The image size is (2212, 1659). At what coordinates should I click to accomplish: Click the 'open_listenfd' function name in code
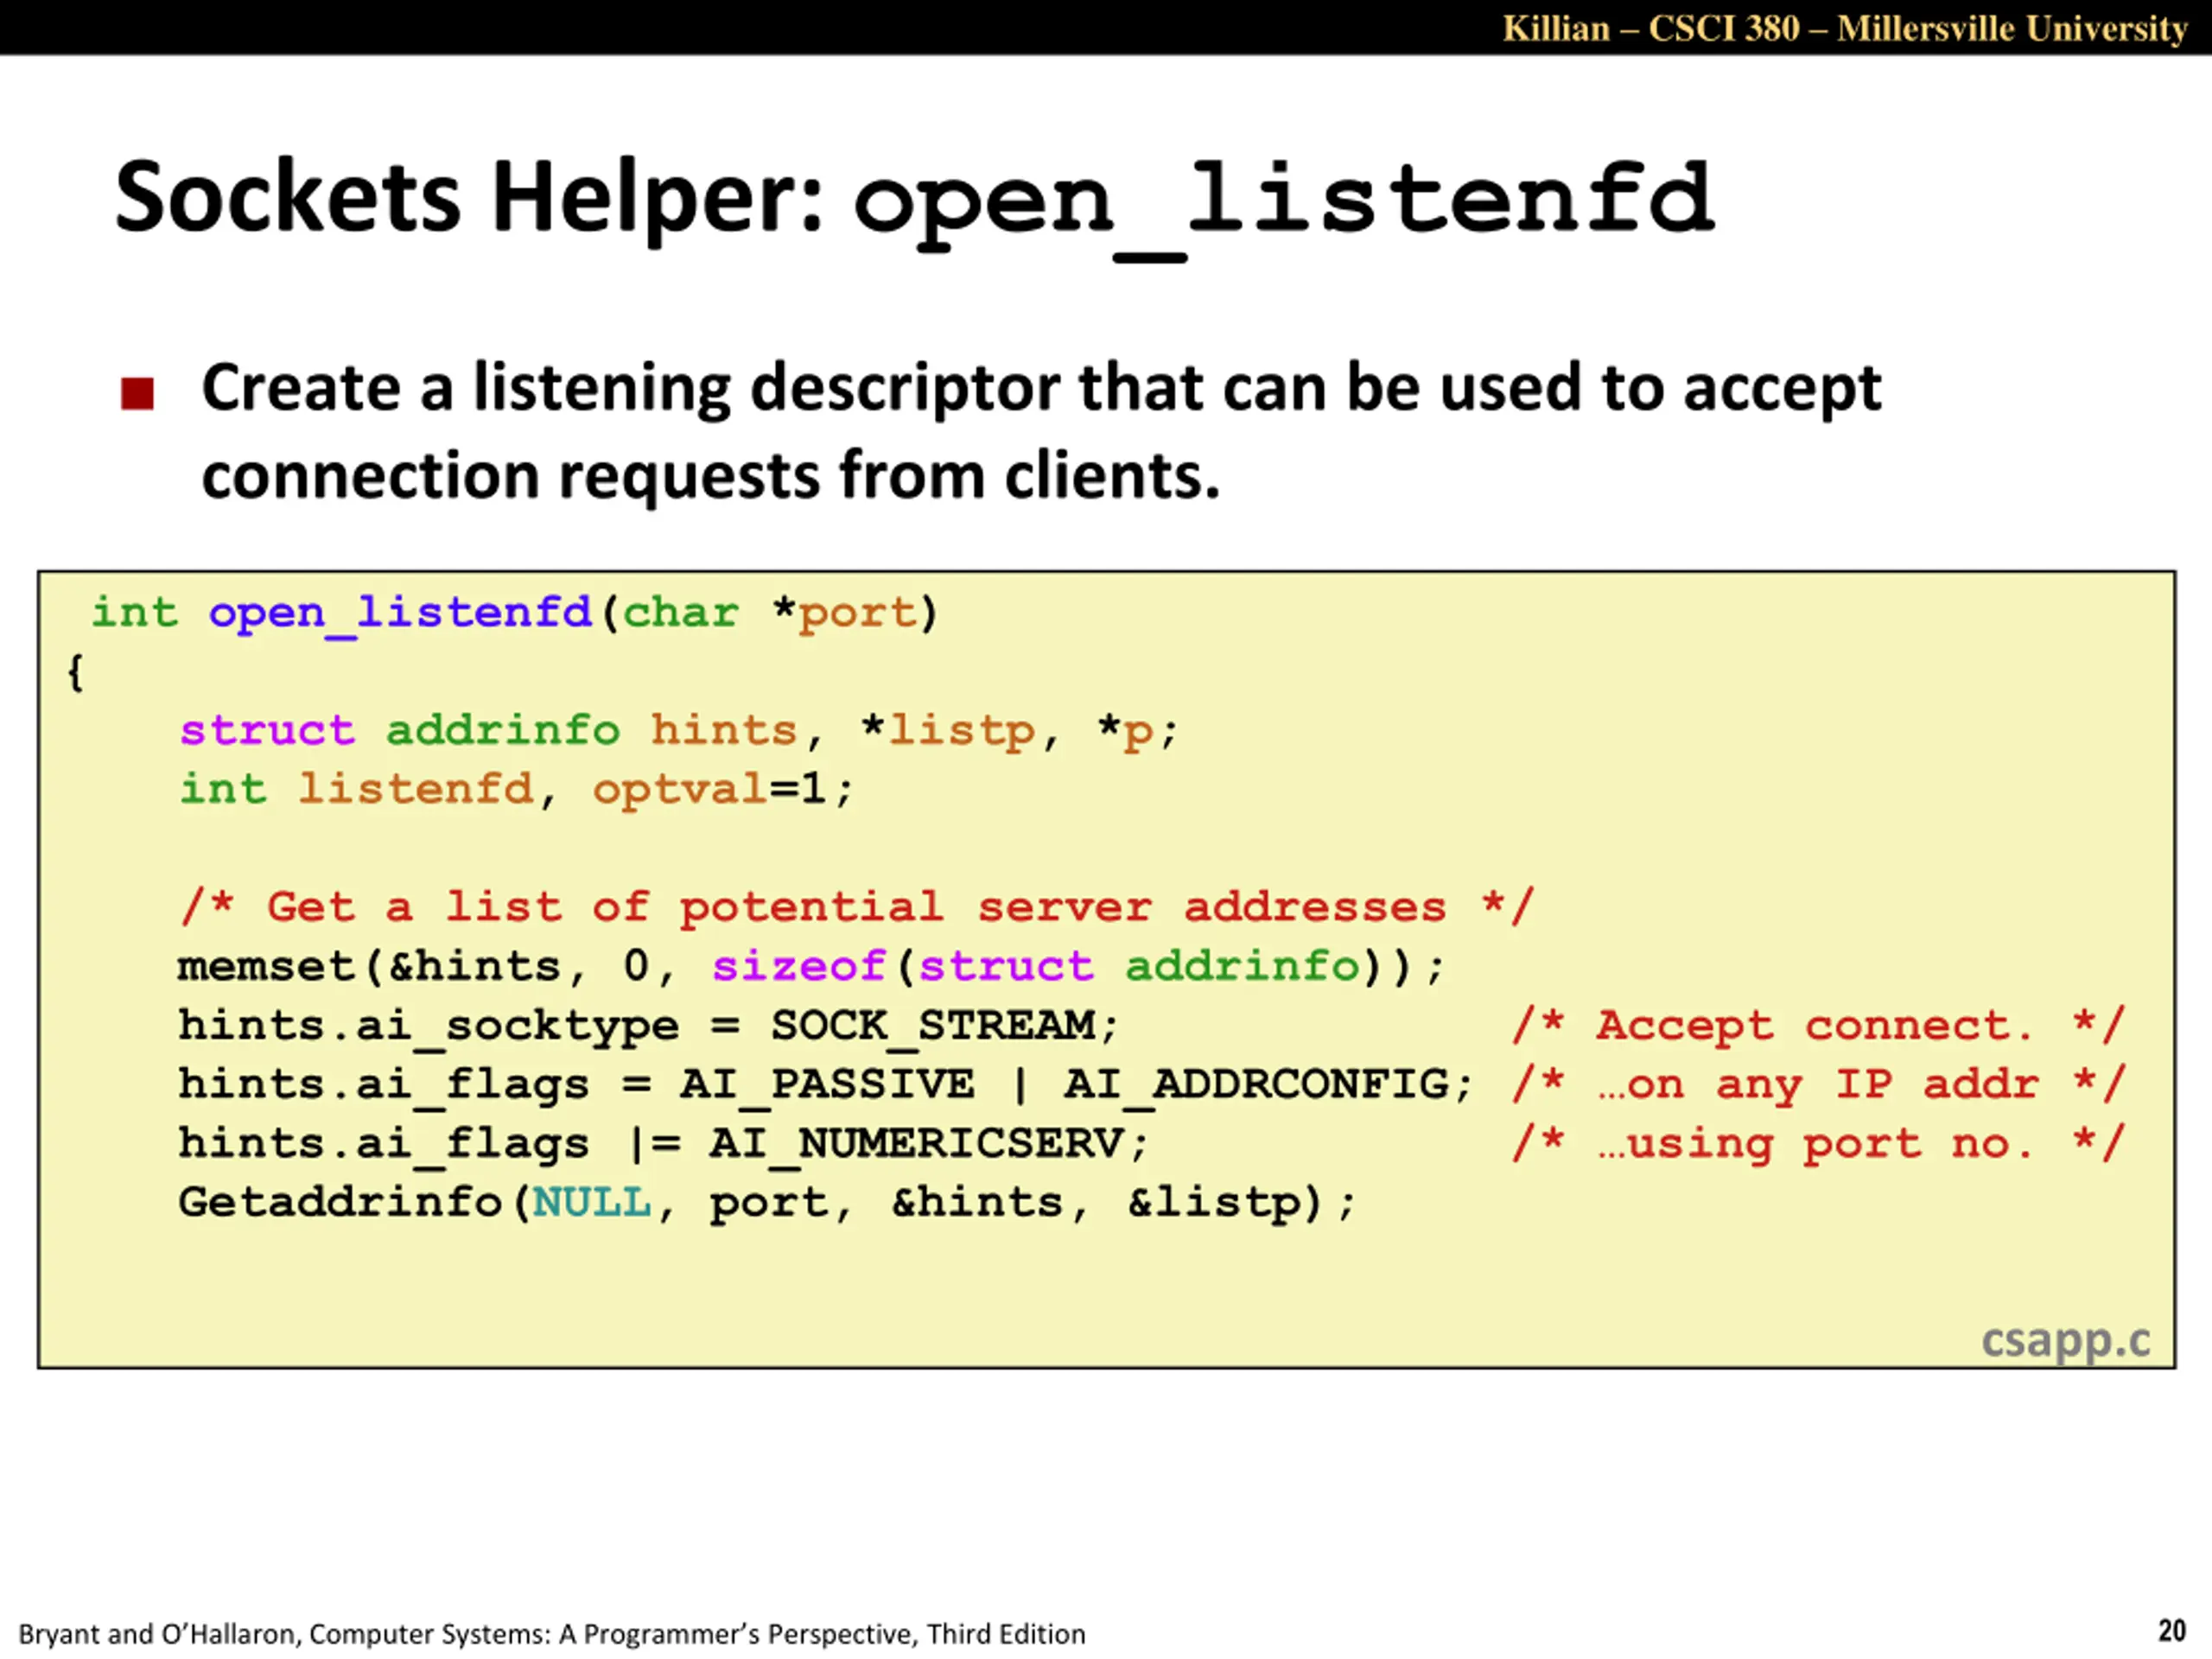(x=401, y=613)
